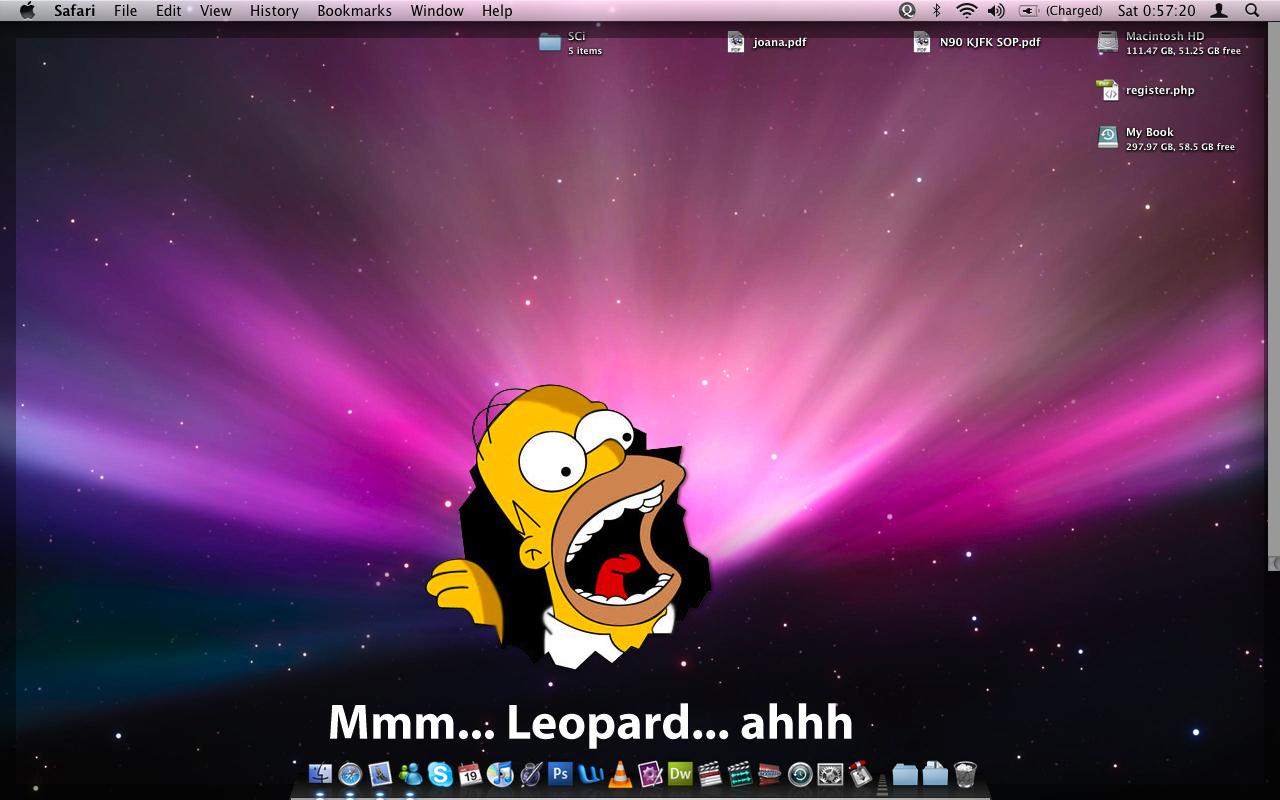
Task: Launch MSN Messenger from the Dock
Action: (410, 774)
